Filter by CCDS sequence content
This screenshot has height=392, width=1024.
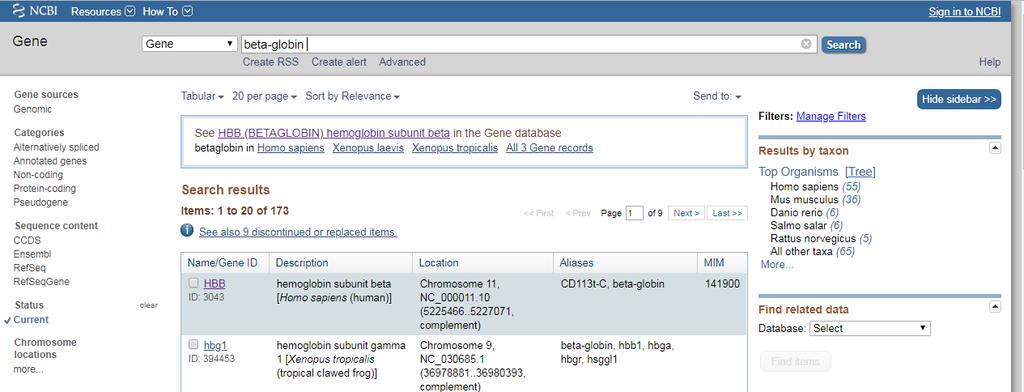(x=27, y=240)
